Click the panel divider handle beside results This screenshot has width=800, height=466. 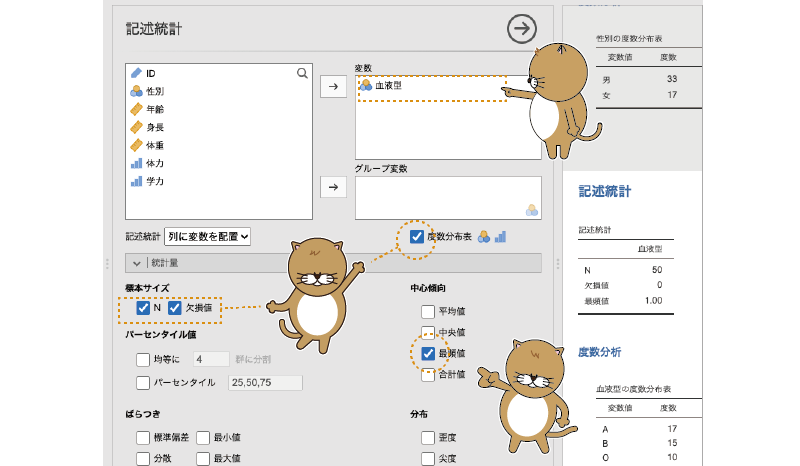[x=558, y=263]
